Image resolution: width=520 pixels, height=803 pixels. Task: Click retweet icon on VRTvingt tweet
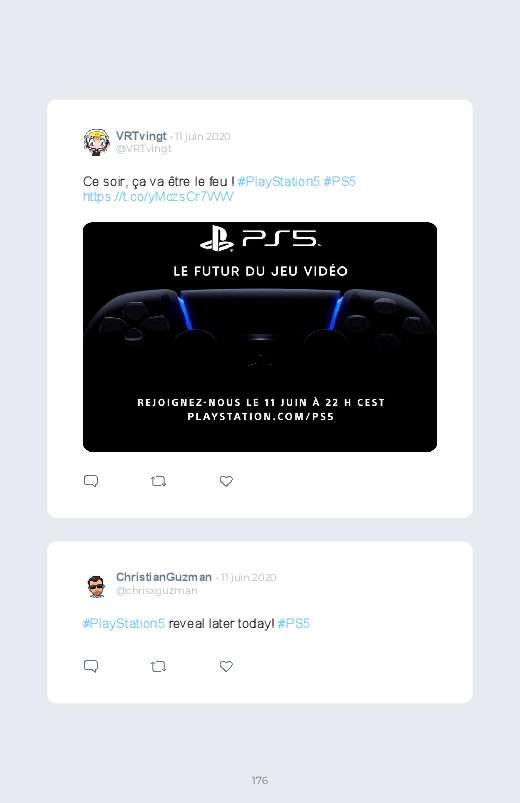pyautogui.click(x=158, y=481)
